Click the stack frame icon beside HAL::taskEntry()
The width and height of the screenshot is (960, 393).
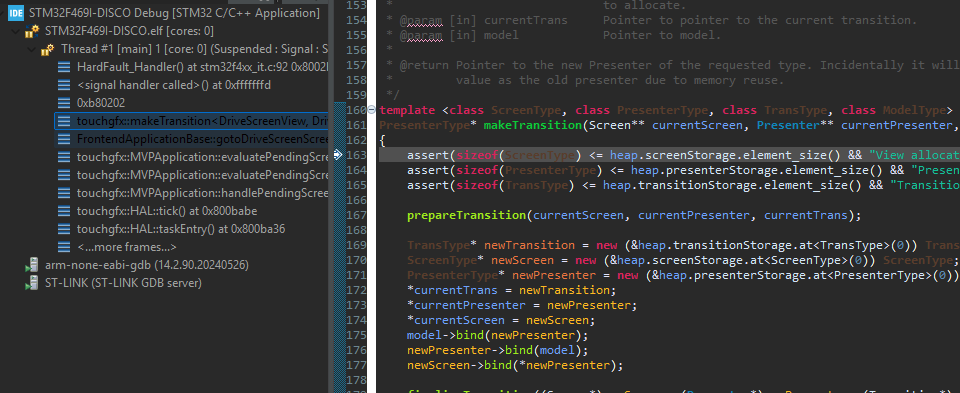point(64,229)
